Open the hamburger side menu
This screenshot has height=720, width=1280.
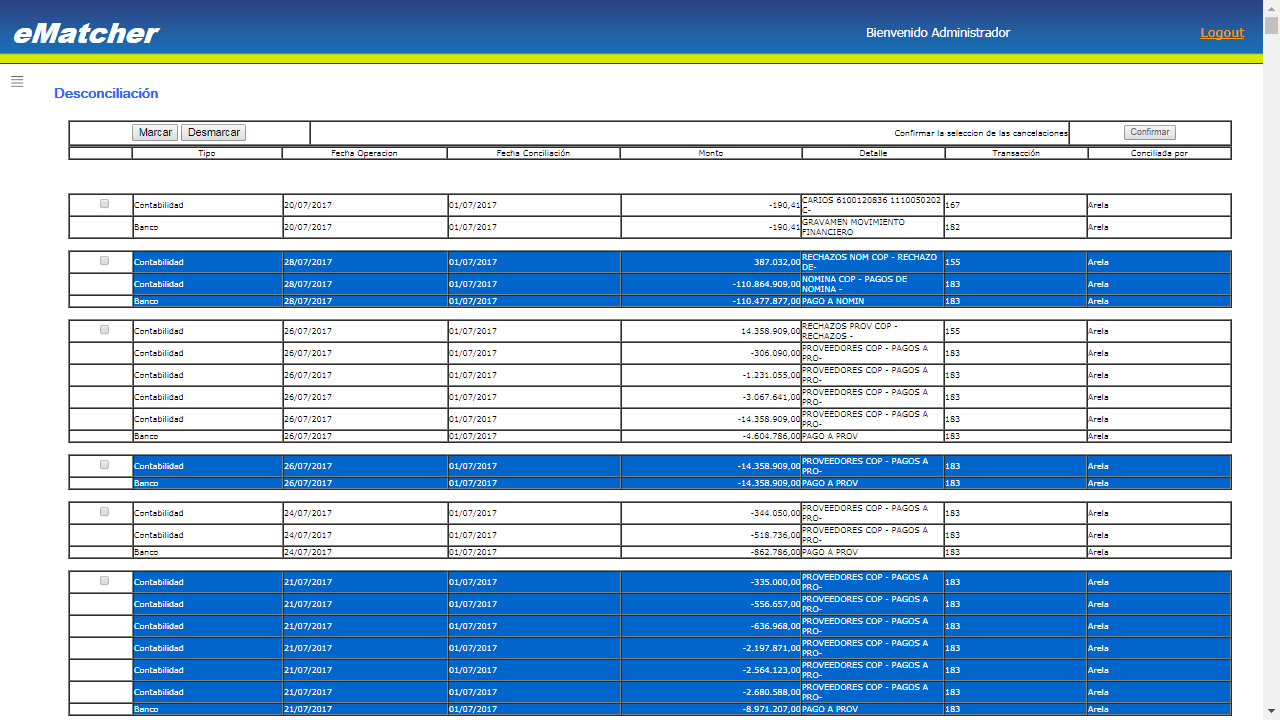pyautogui.click(x=17, y=82)
